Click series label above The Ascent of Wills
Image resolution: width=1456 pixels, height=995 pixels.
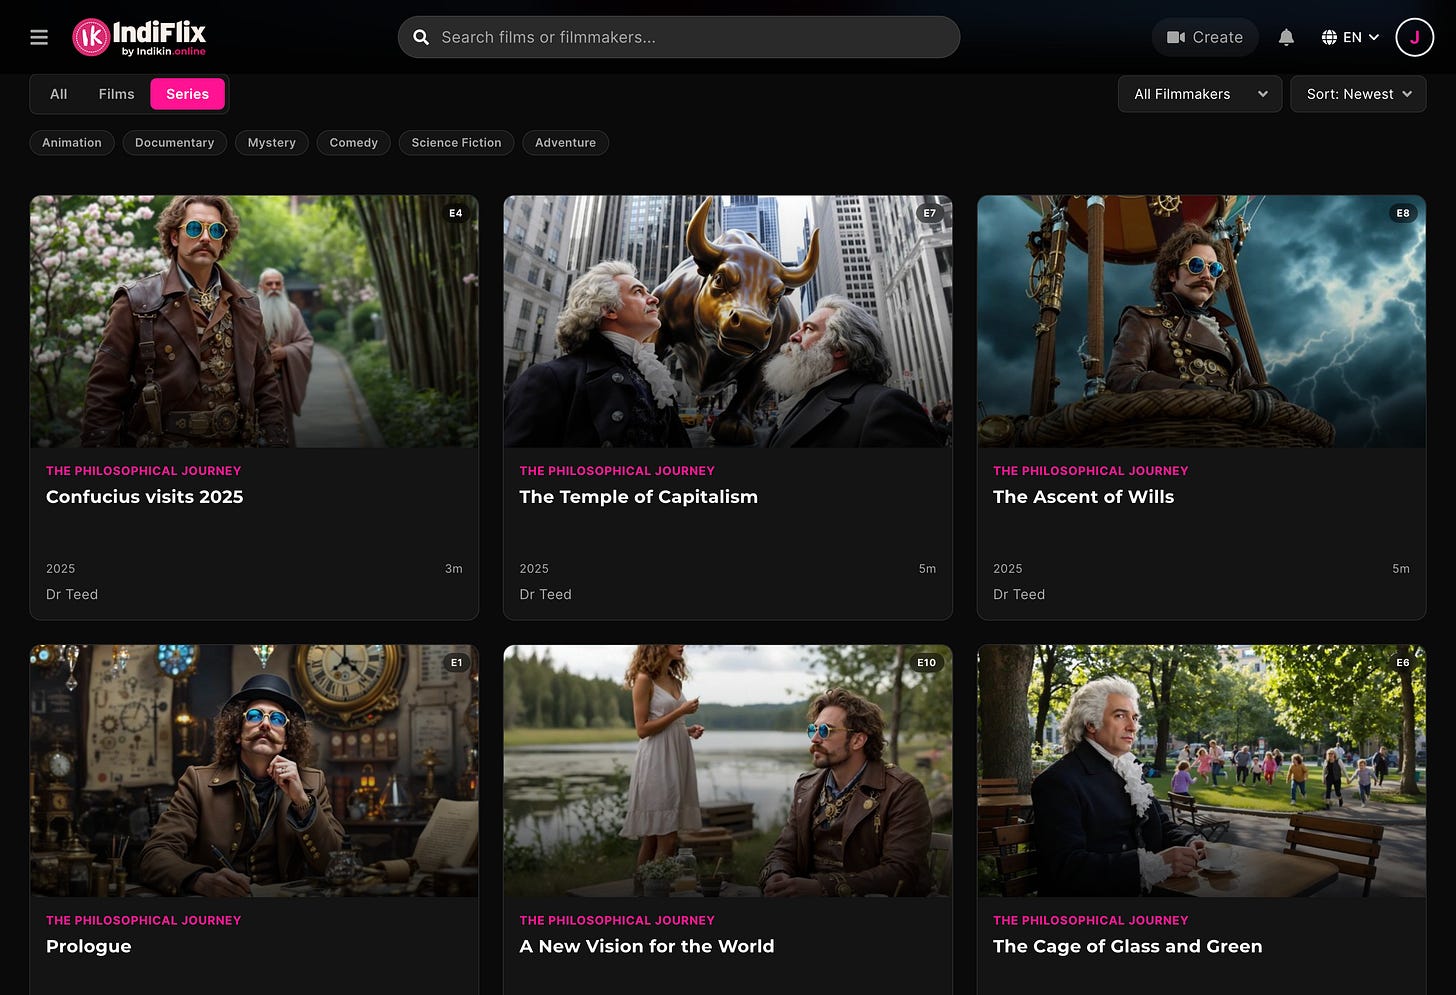[x=1091, y=471]
